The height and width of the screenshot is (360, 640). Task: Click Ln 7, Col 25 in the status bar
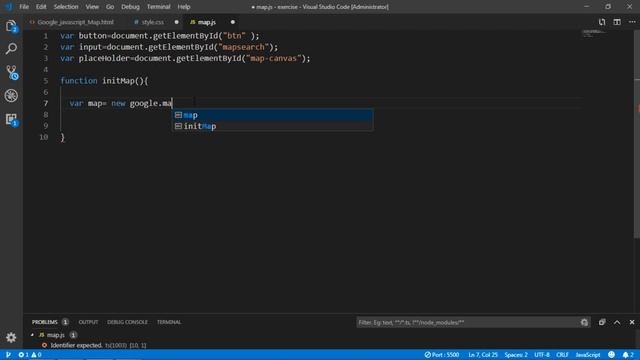[483, 355]
